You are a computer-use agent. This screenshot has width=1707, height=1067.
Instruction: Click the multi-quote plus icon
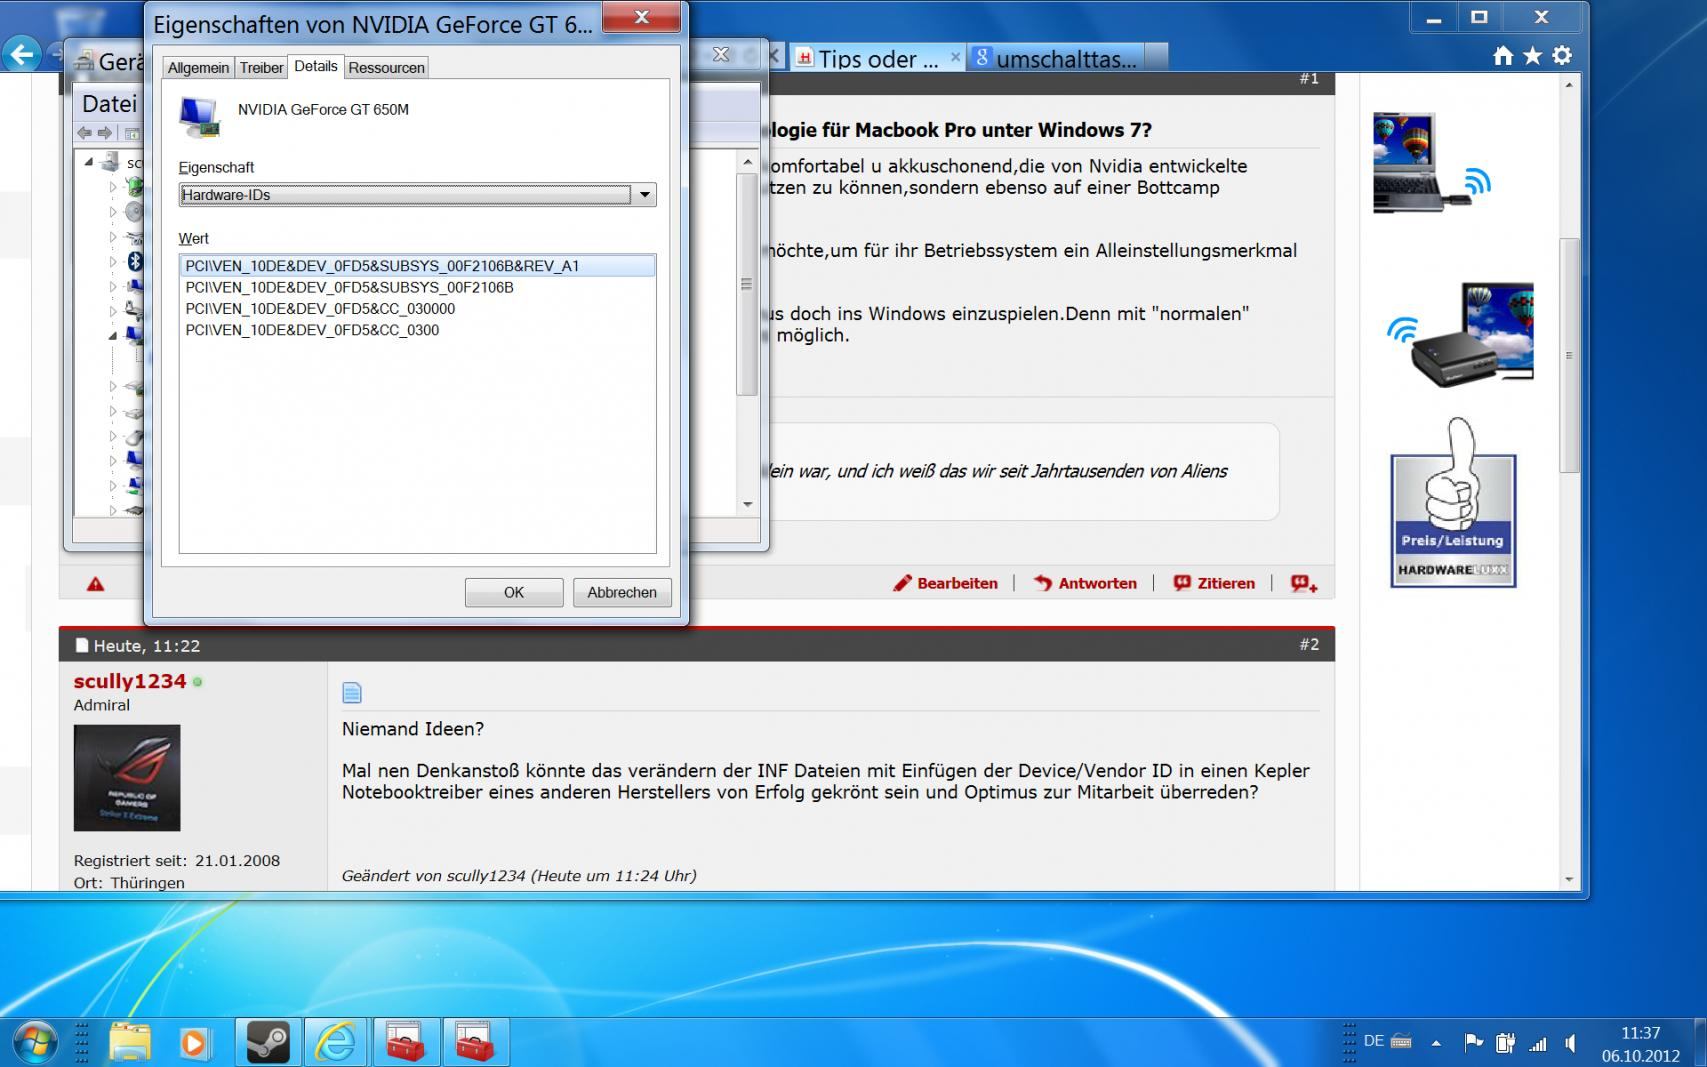[1303, 583]
